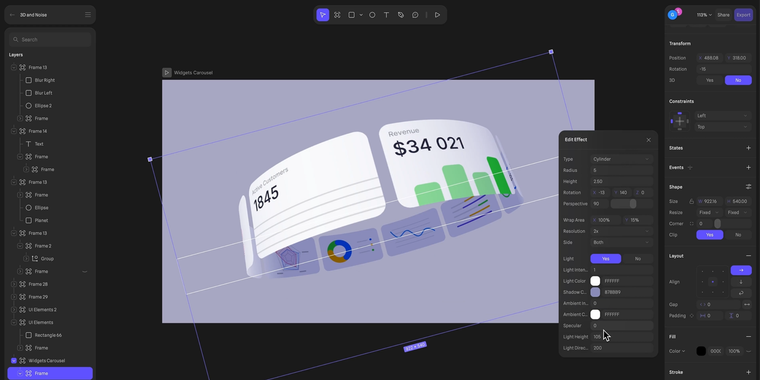Screen dimensions: 760x380
Task: Expand the Frame 28 layer
Action: [14, 284]
